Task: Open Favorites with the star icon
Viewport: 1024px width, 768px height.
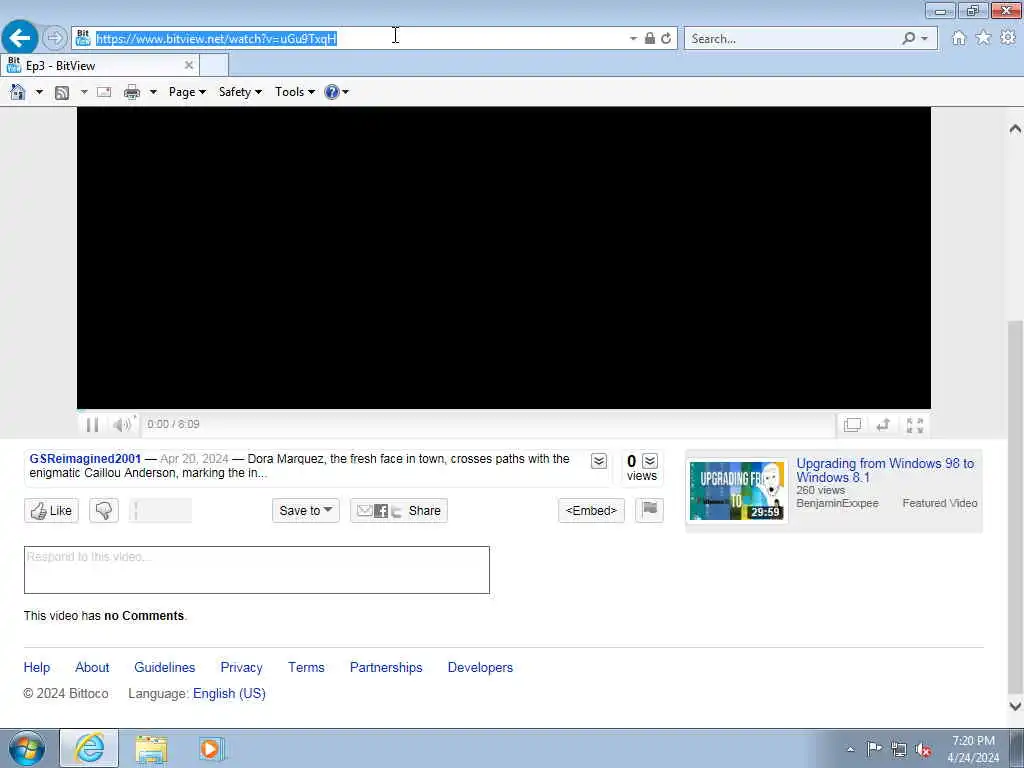Action: (x=984, y=38)
